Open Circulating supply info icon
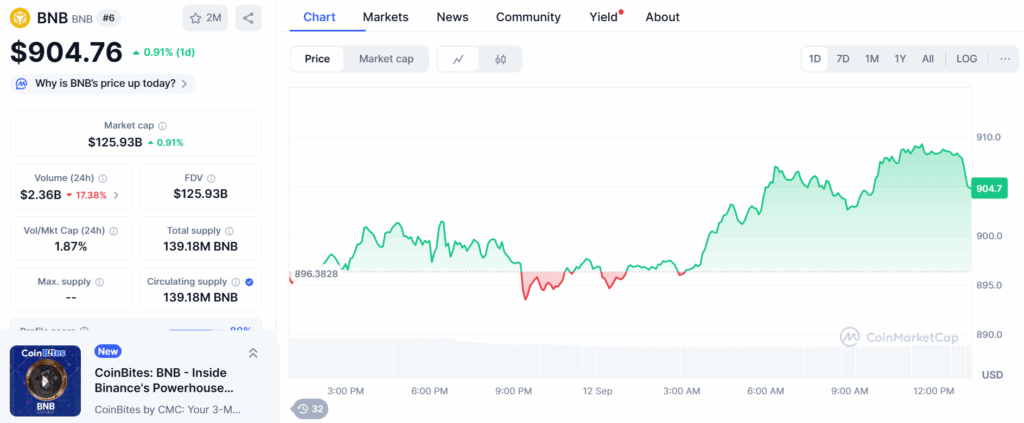The image size is (1024, 423). [x=236, y=282]
